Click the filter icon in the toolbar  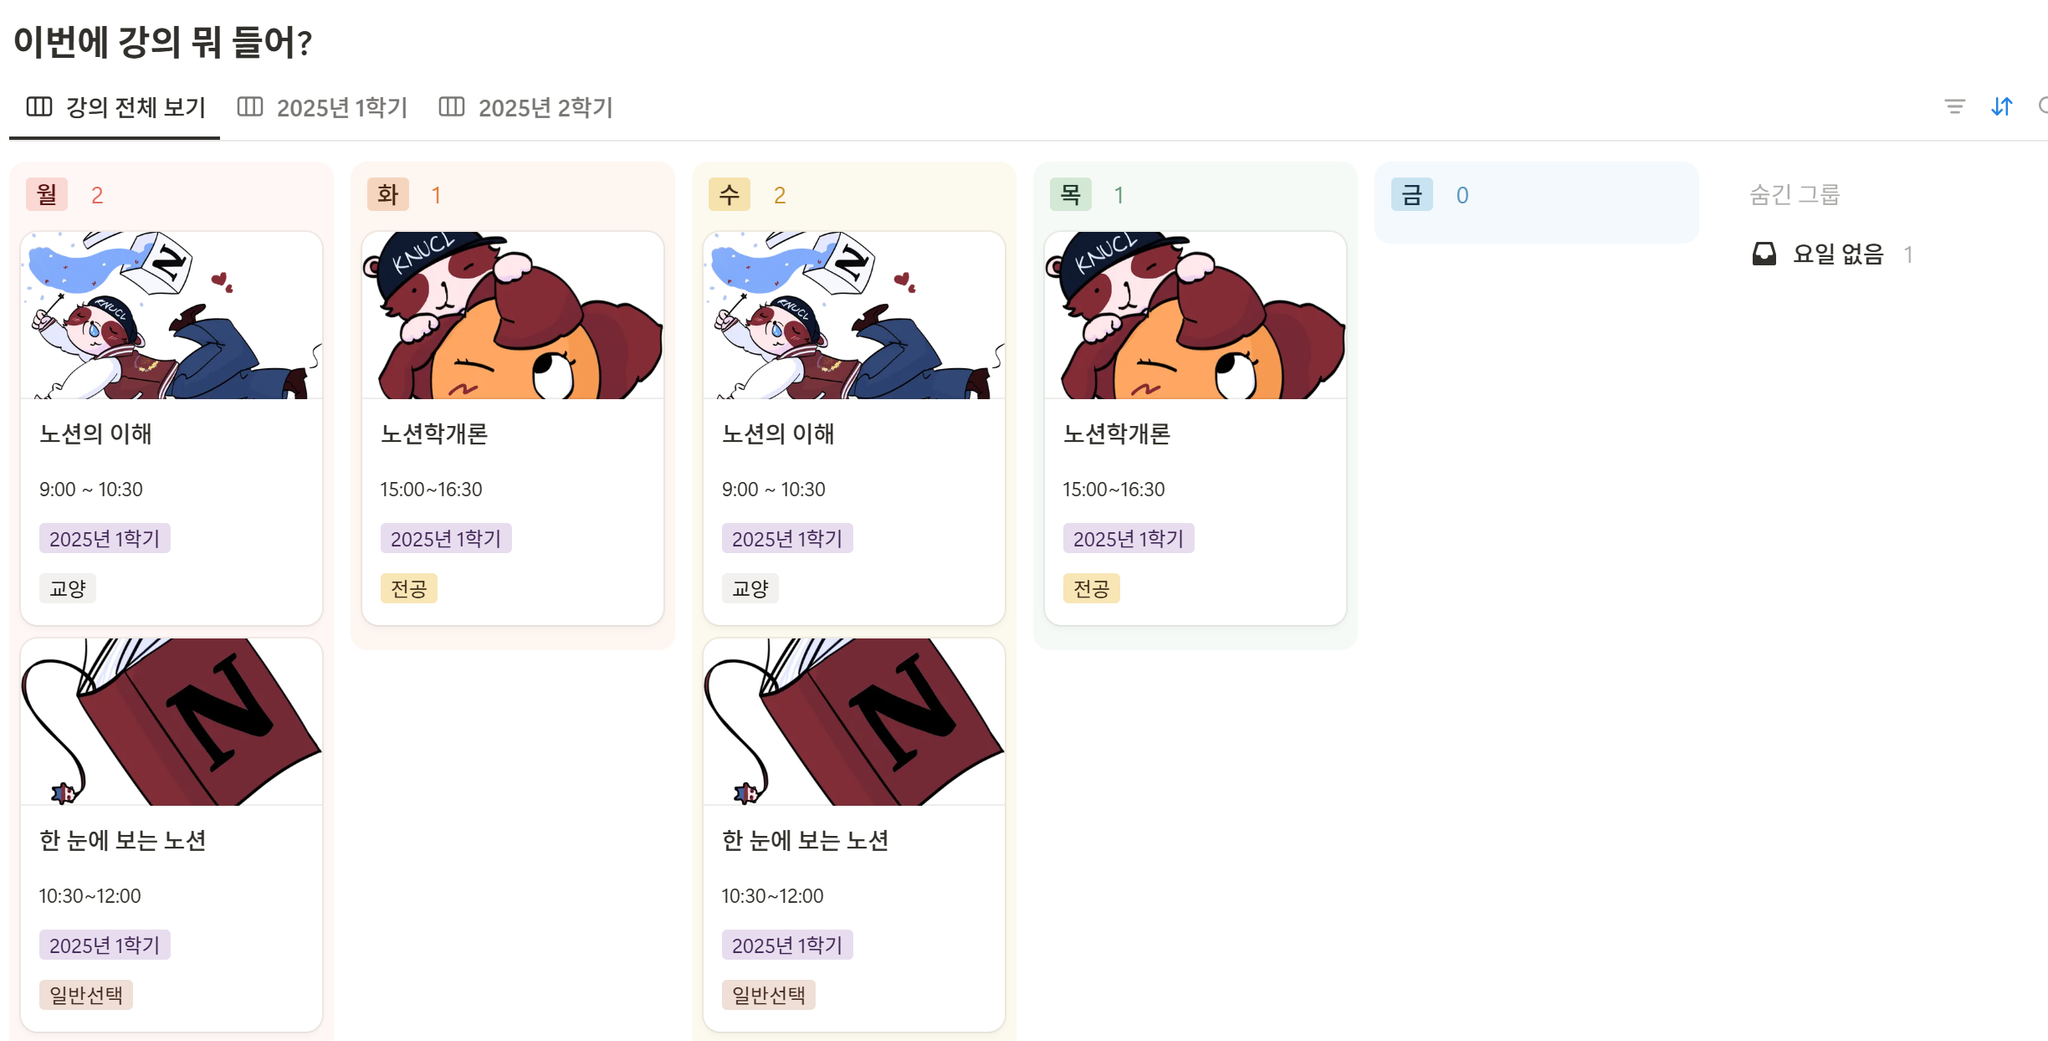(1954, 106)
